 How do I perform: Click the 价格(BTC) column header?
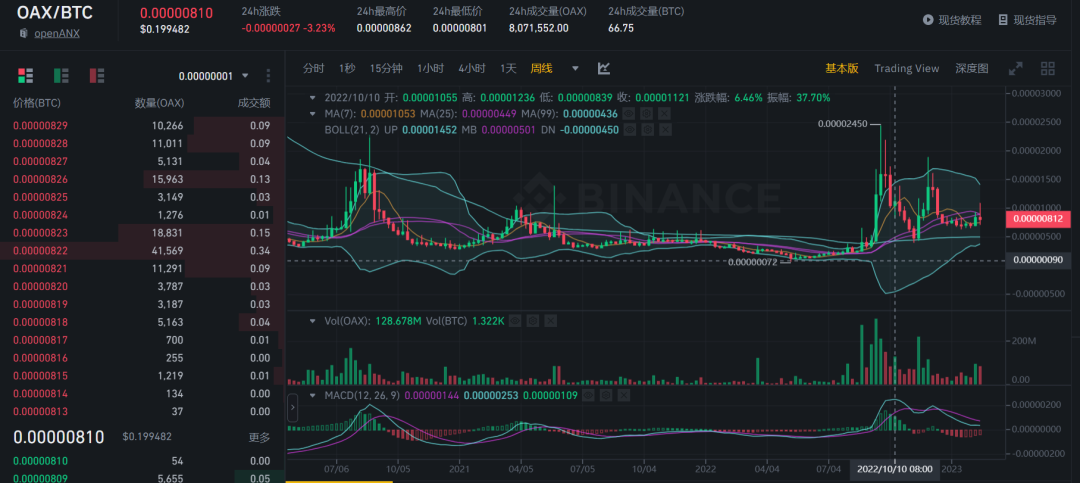[37, 103]
